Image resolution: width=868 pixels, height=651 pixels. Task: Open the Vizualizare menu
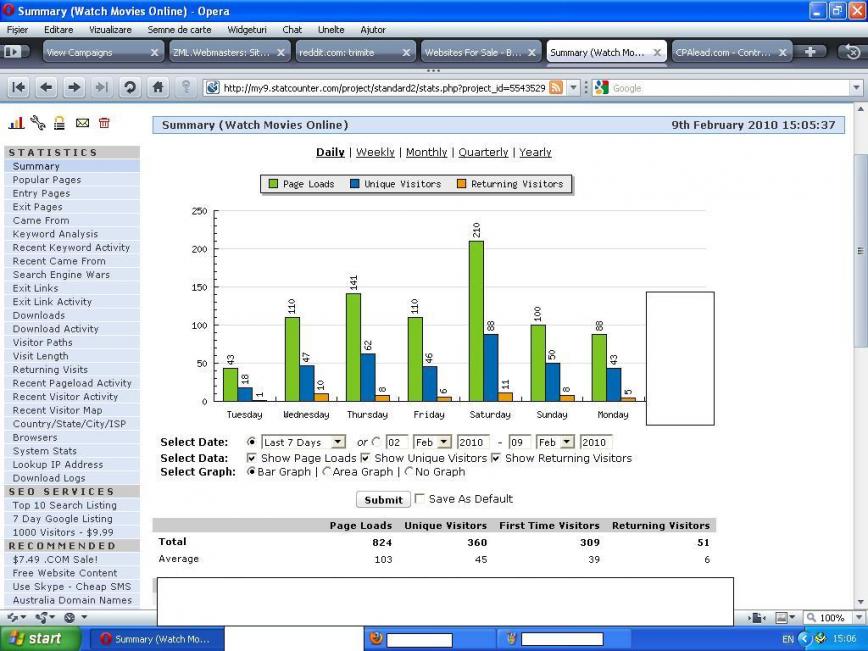tap(110, 30)
